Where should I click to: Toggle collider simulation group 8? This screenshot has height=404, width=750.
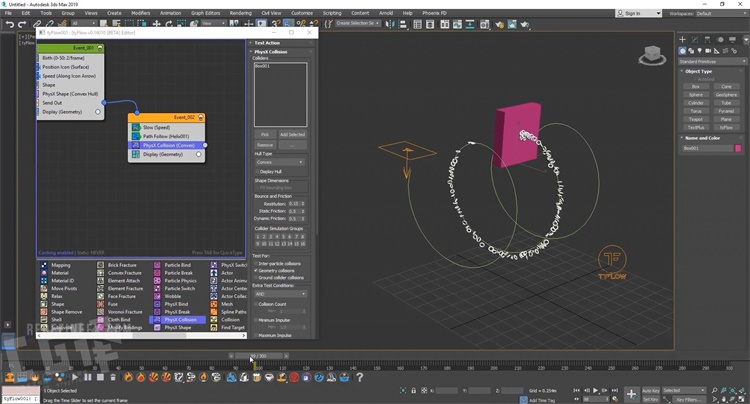point(302,237)
